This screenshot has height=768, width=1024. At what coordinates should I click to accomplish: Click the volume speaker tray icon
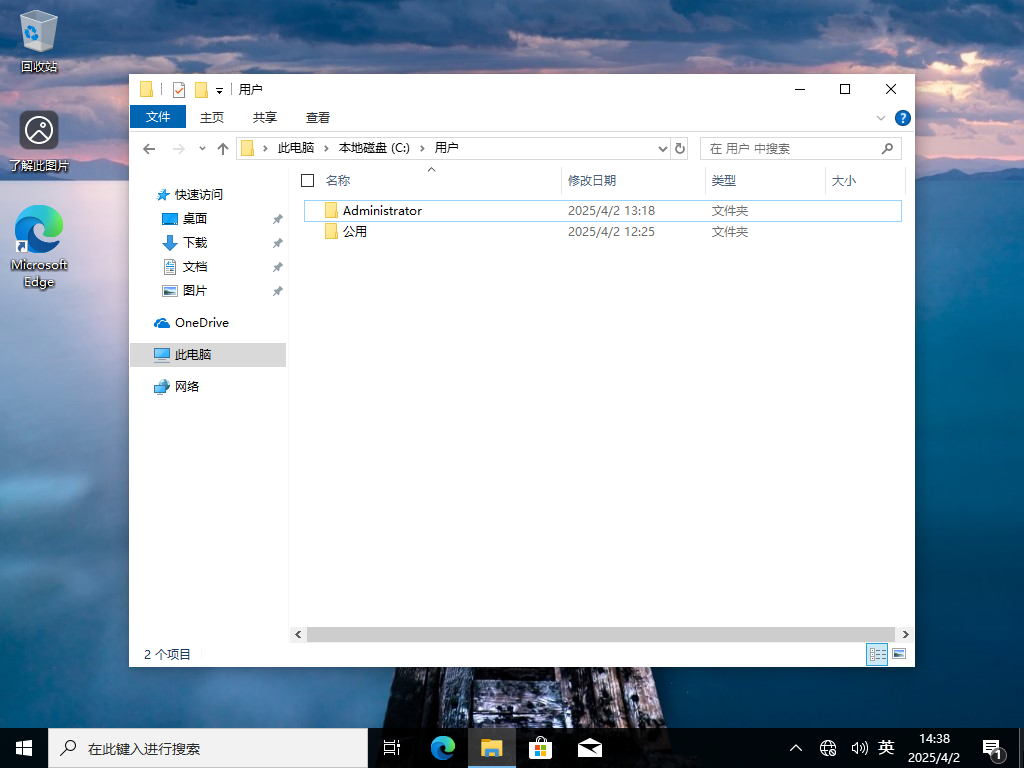click(859, 748)
